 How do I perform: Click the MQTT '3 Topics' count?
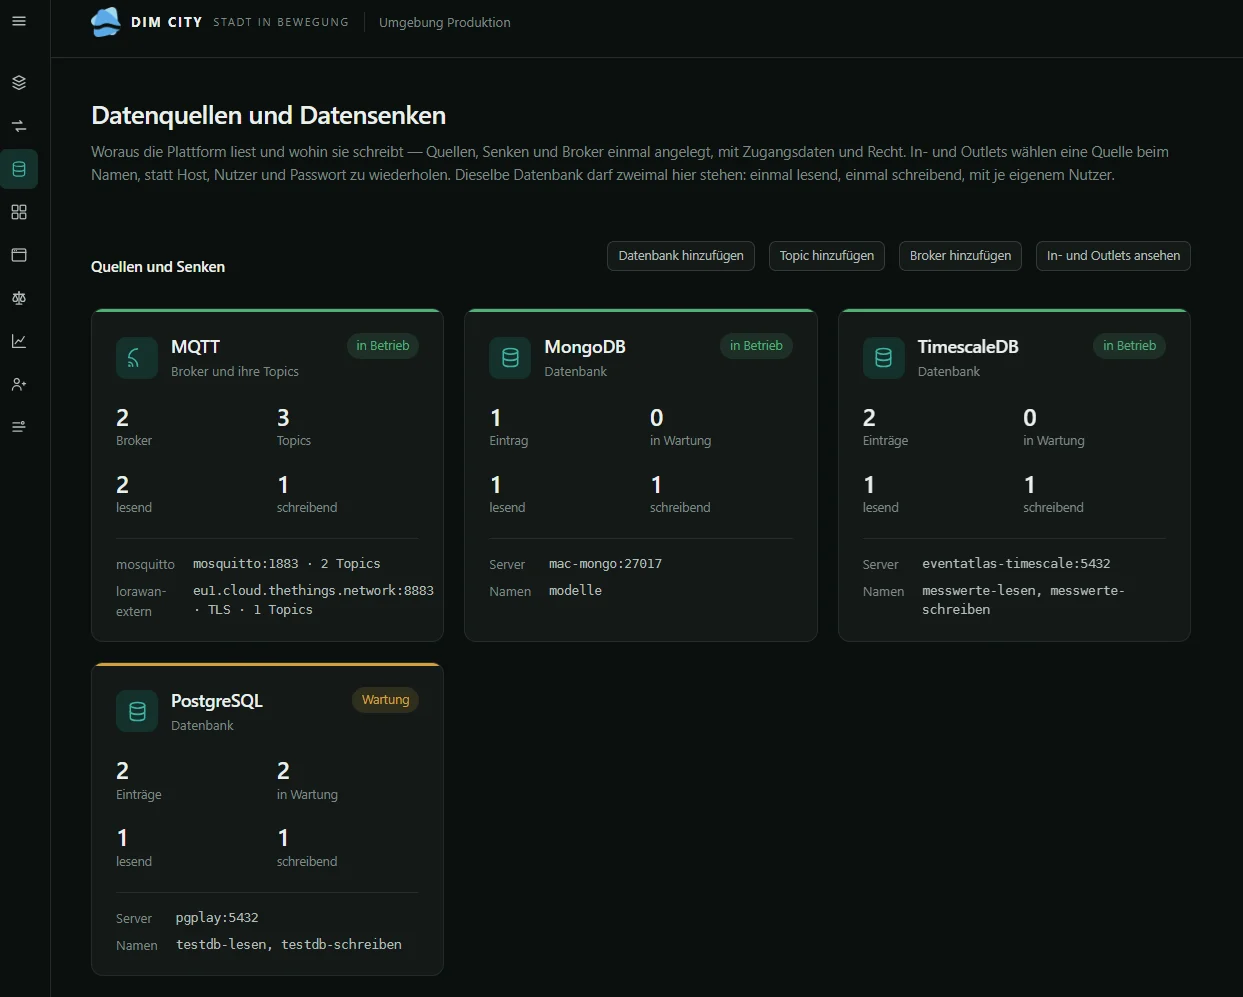point(294,427)
